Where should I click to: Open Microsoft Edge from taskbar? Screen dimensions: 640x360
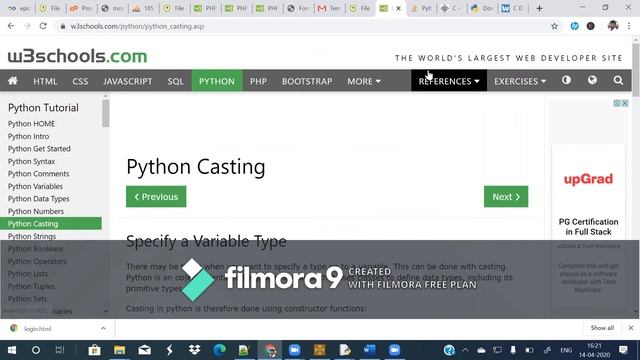(x=219, y=350)
